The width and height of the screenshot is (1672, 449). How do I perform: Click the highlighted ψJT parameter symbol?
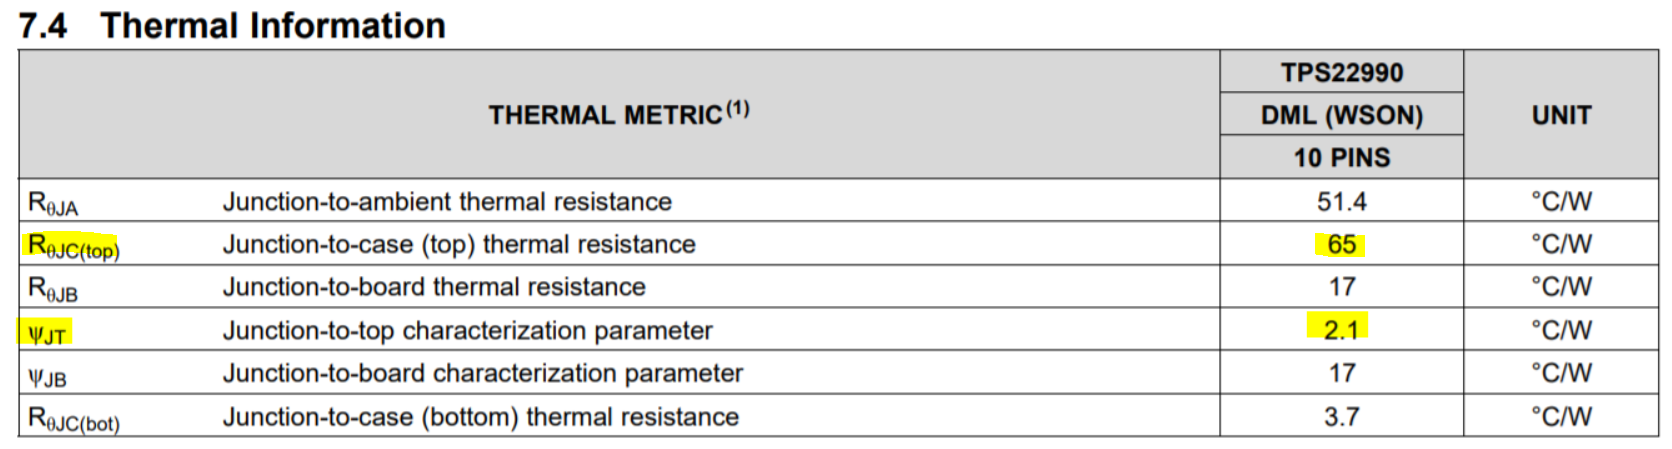45,333
